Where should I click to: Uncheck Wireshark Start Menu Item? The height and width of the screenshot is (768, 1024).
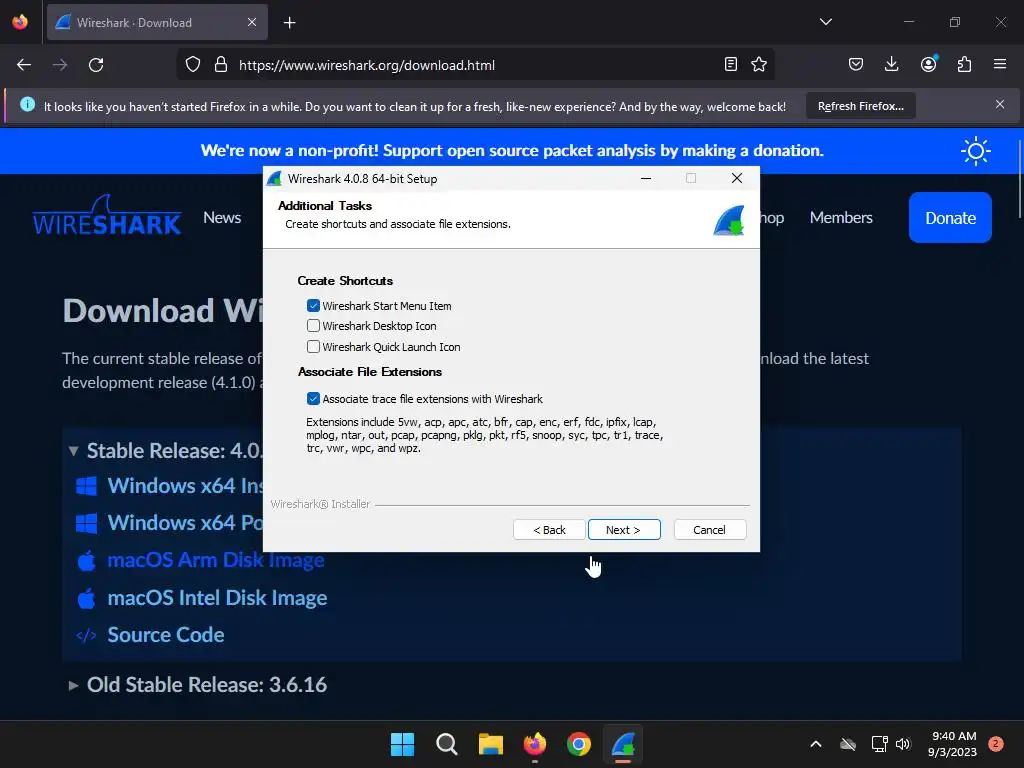pos(313,306)
